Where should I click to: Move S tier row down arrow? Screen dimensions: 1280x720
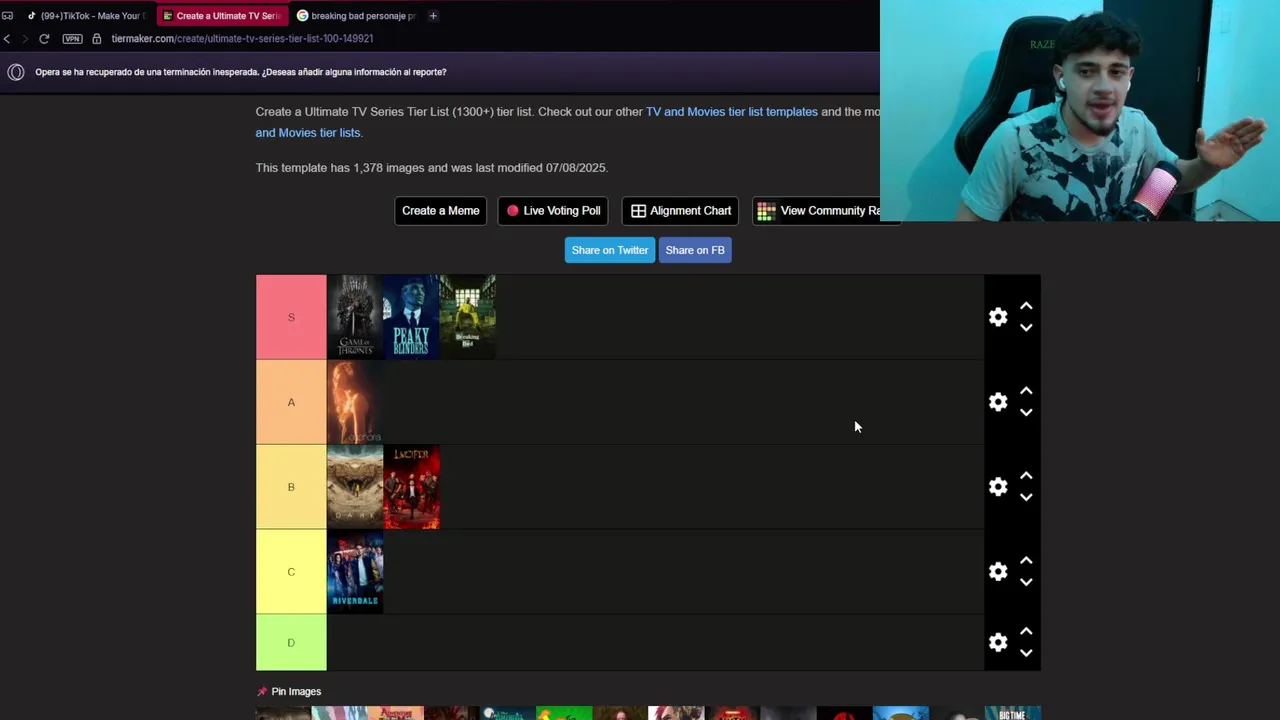[x=1026, y=328]
